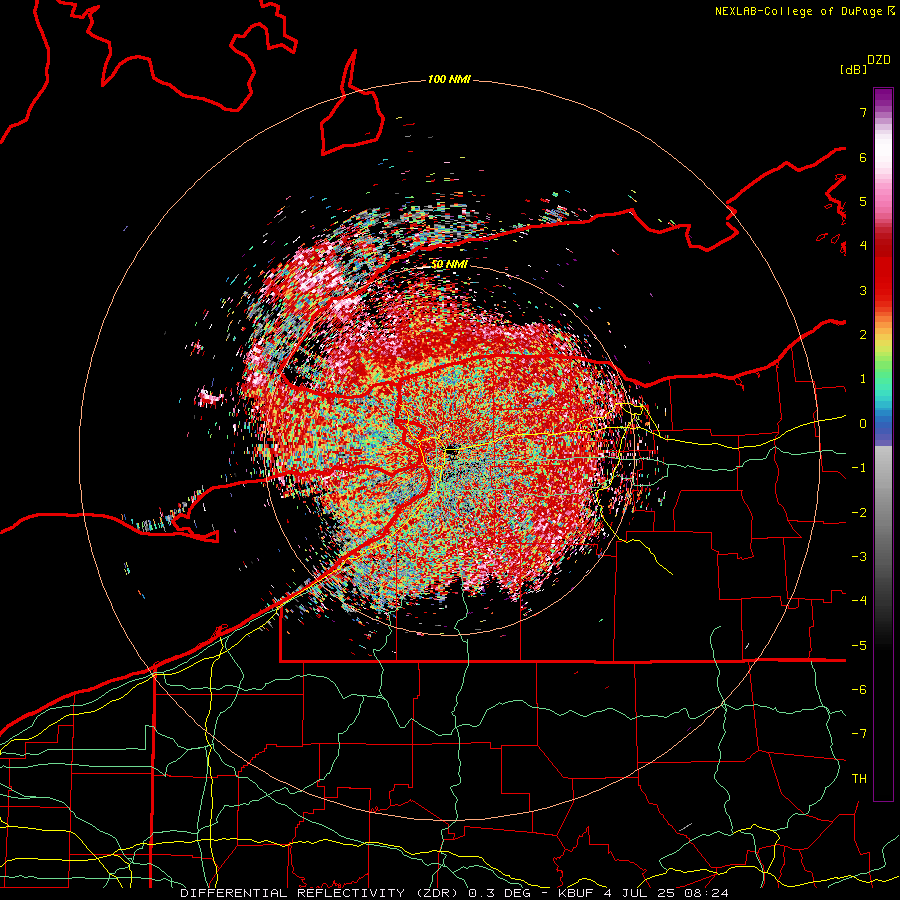Click the 50 NMI range ring label
Screen dimensions: 900x900
pos(449,264)
